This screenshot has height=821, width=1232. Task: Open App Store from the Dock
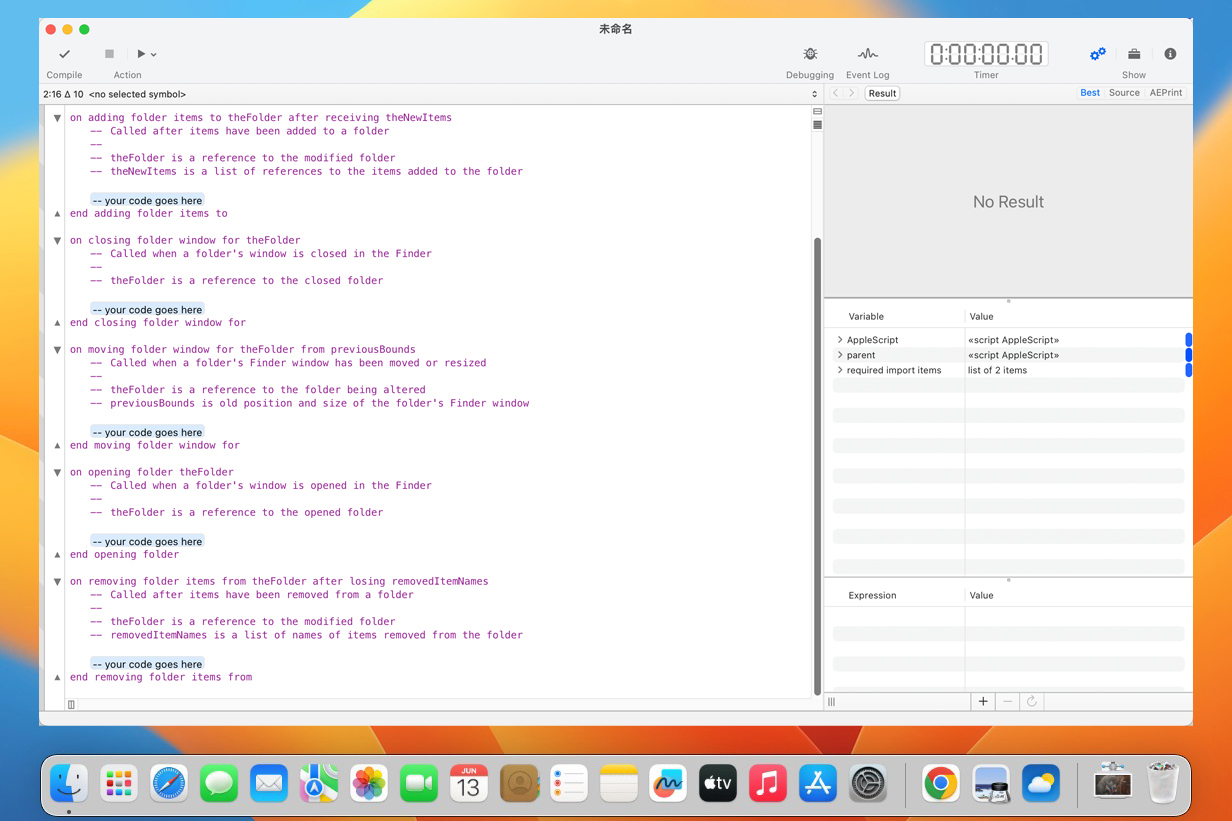pyautogui.click(x=817, y=783)
